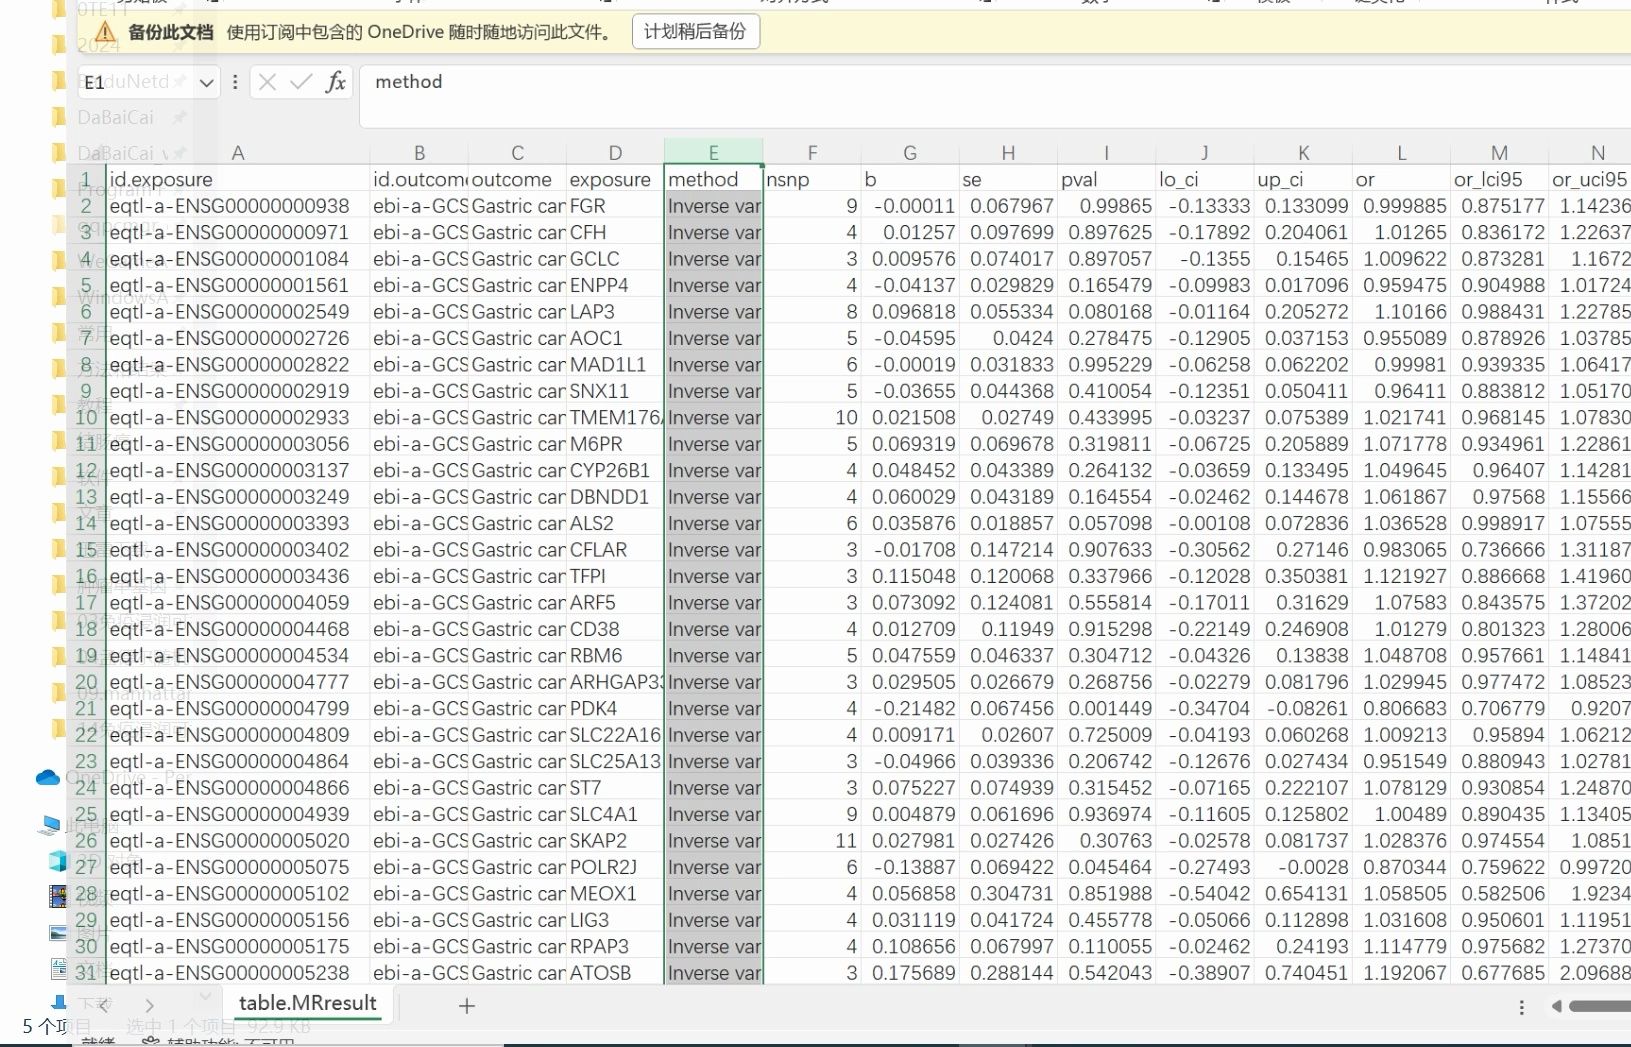This screenshot has width=1631, height=1047.
Task: Select the method header cell
Action: click(714, 179)
